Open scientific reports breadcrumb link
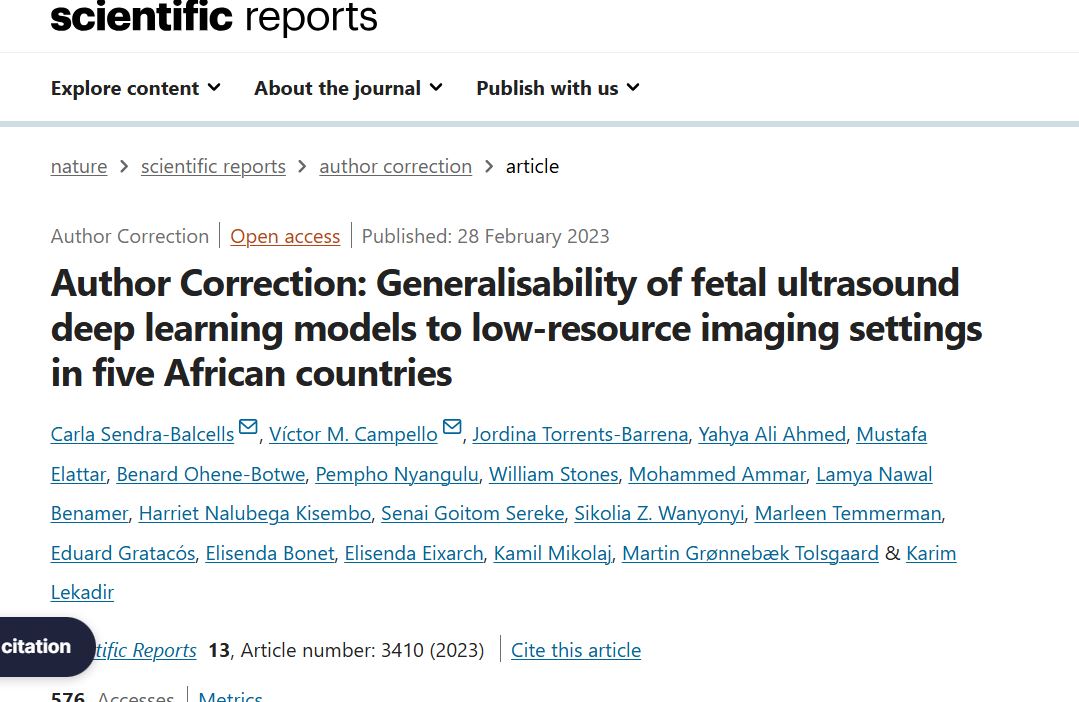1079x702 pixels. pyautogui.click(x=213, y=166)
